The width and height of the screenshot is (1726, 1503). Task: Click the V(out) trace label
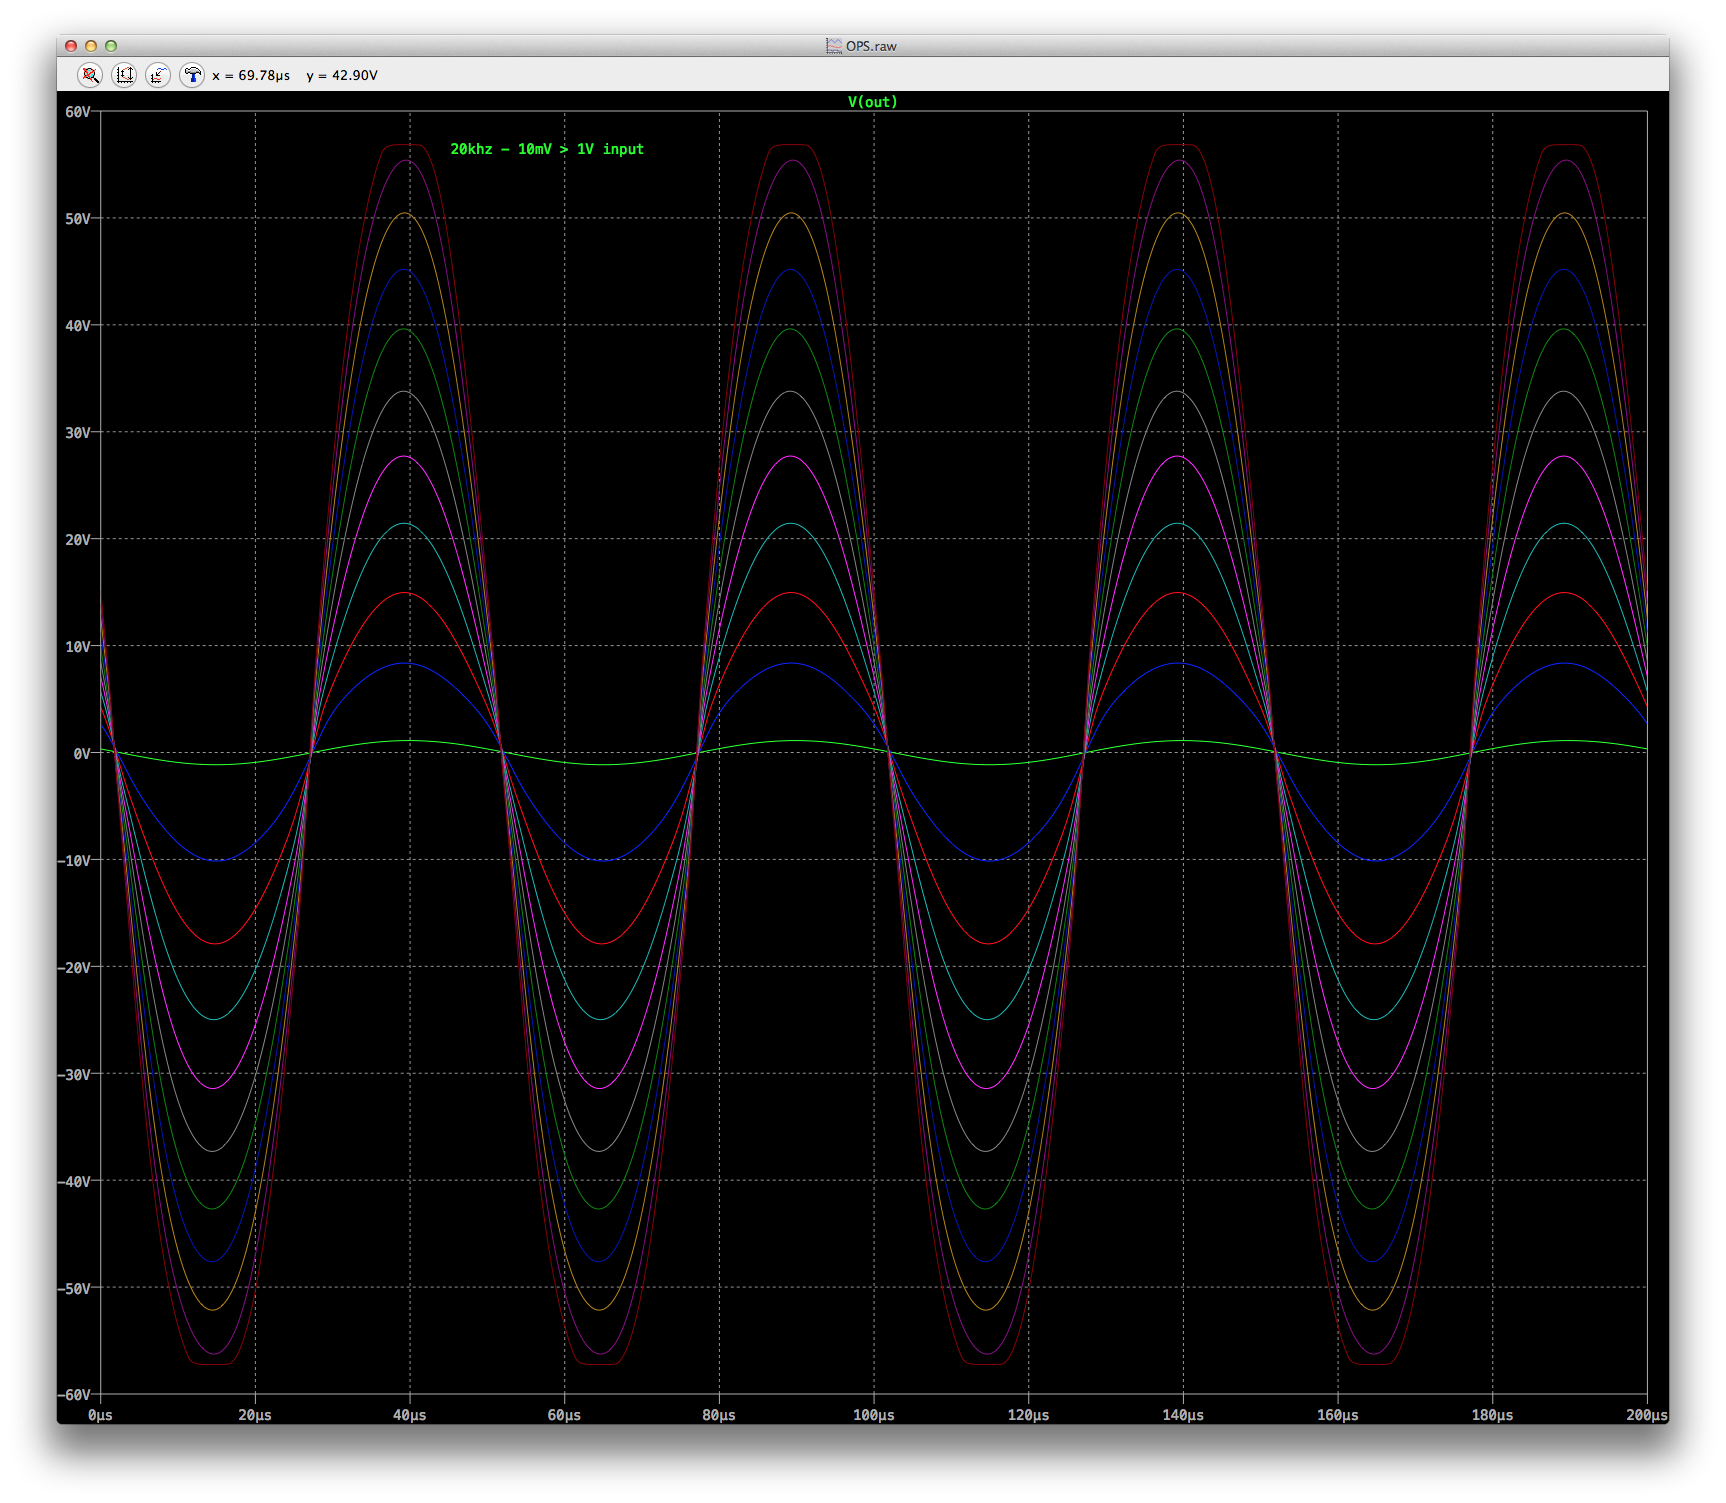[x=873, y=102]
